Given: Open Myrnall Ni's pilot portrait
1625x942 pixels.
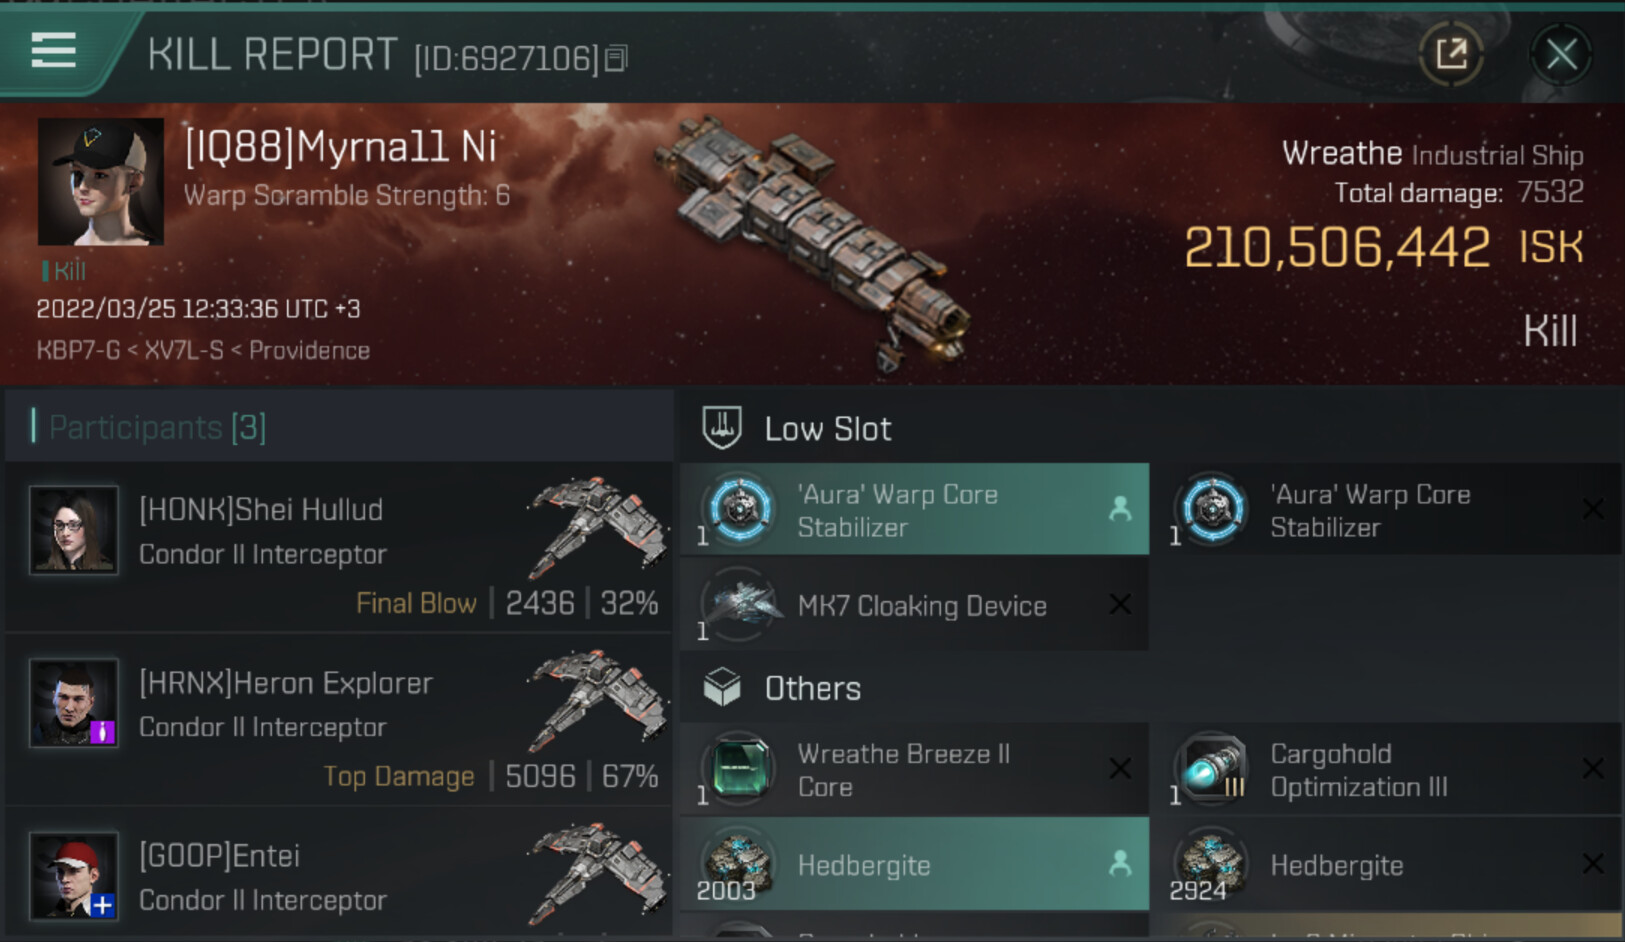Looking at the screenshot, I should coord(100,181).
